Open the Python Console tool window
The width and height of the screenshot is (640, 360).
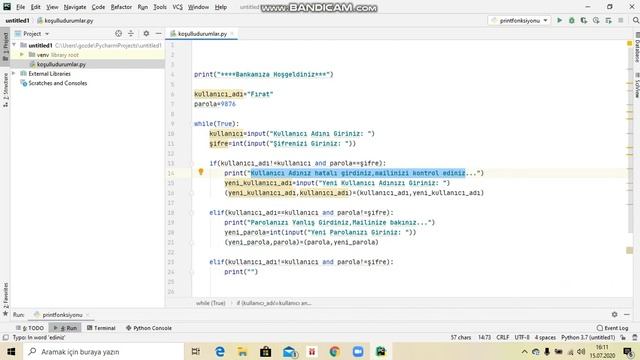click(x=149, y=328)
